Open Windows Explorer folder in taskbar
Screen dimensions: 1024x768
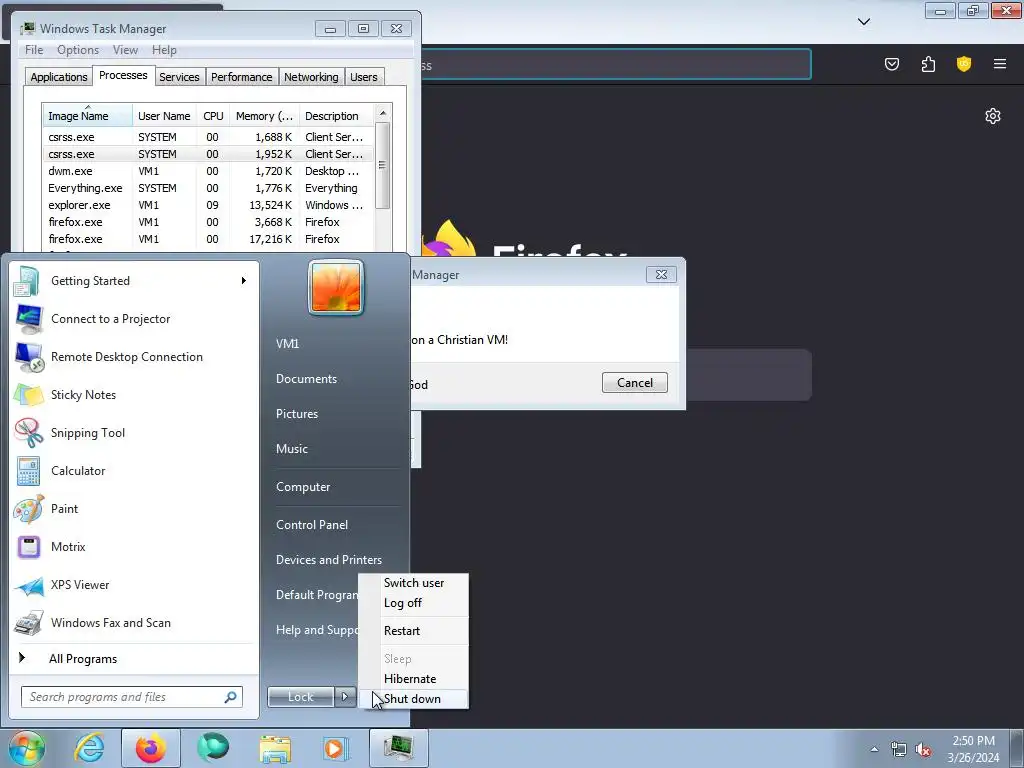click(x=275, y=748)
